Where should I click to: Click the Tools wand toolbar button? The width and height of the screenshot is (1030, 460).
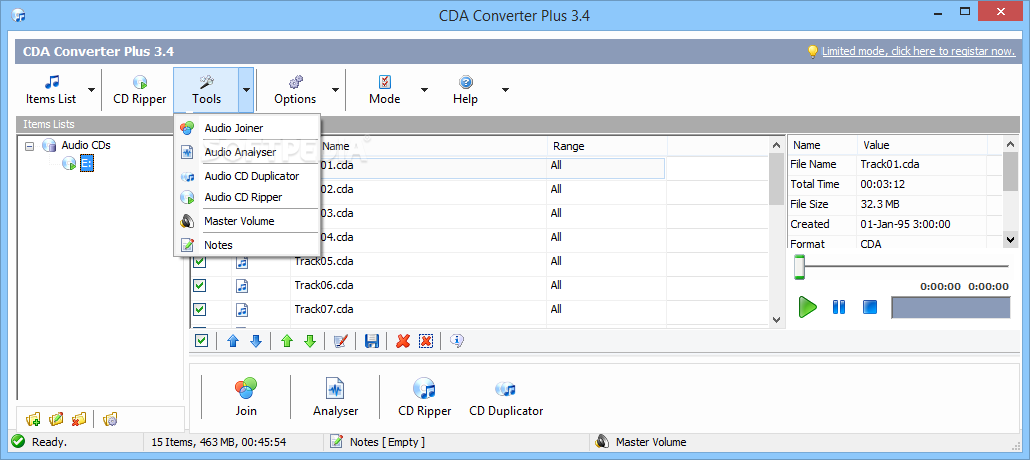point(206,90)
